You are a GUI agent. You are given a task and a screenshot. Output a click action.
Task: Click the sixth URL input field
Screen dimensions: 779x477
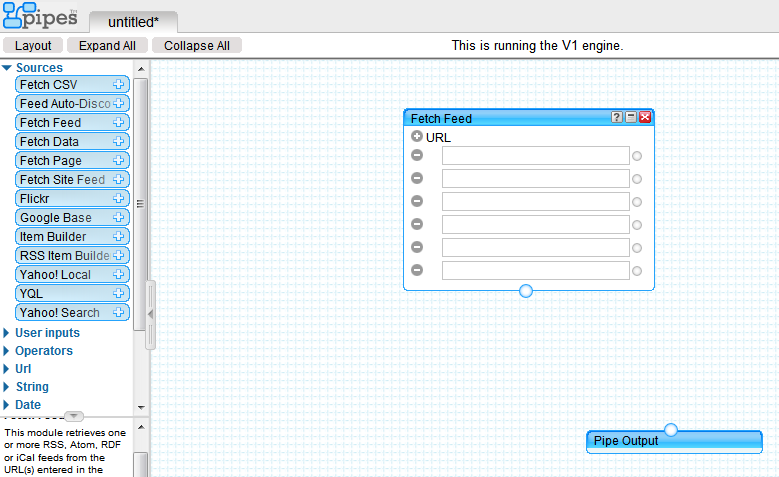point(536,270)
